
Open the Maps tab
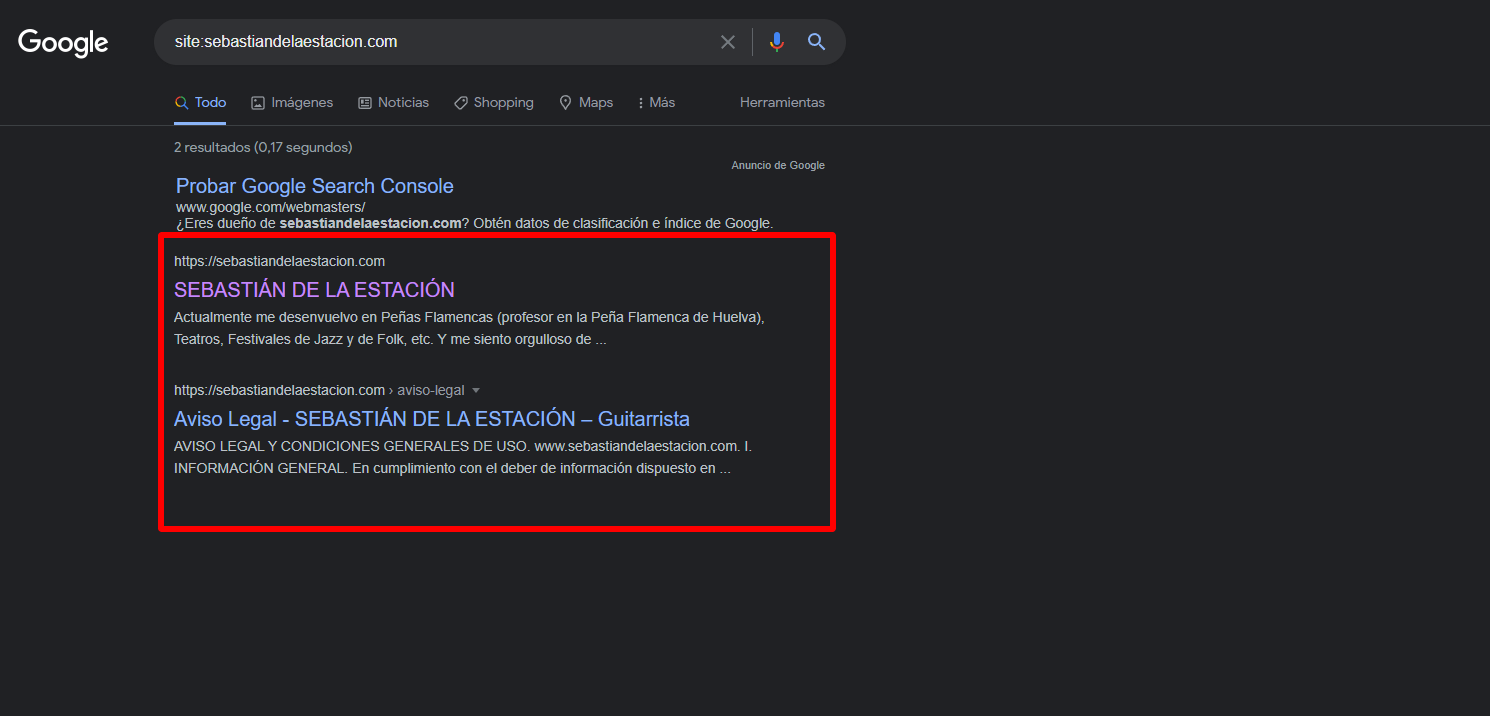coord(586,103)
